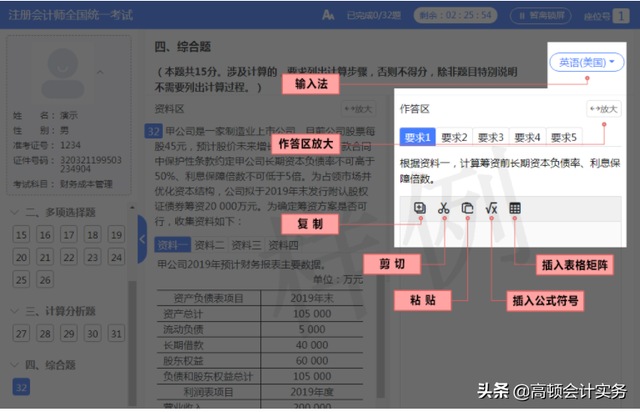This screenshot has height=412, width=640.
Task: Go to question 16
Action: (45, 235)
